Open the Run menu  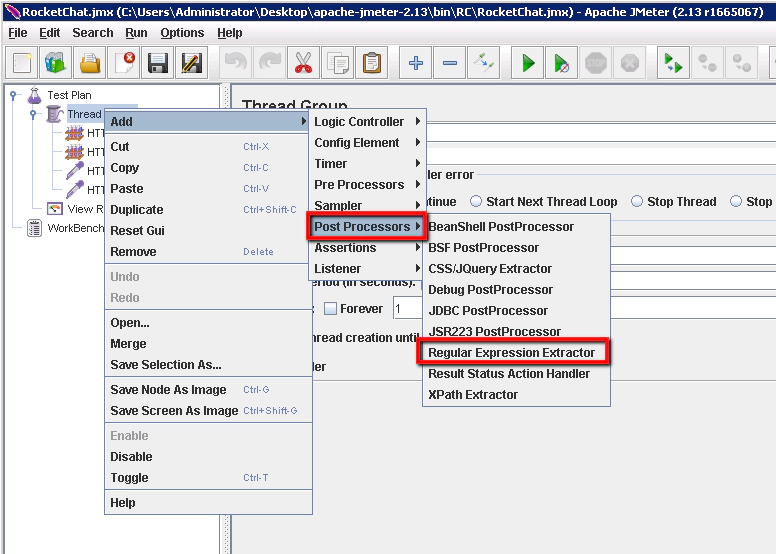[x=136, y=33]
